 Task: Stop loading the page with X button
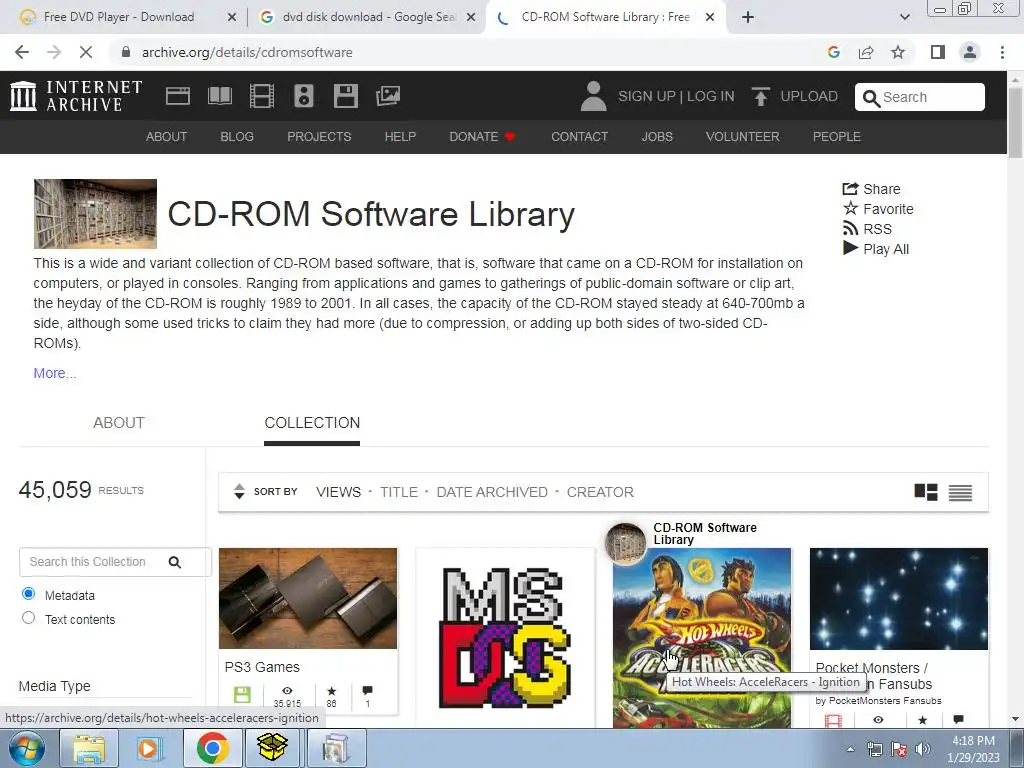tap(86, 52)
